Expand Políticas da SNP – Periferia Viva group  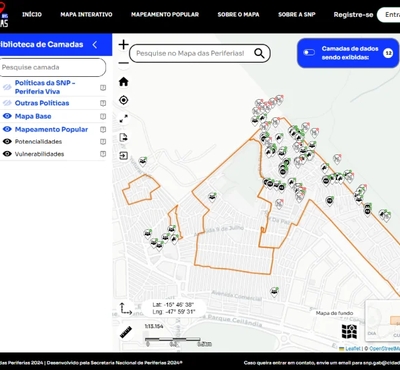click(x=45, y=87)
